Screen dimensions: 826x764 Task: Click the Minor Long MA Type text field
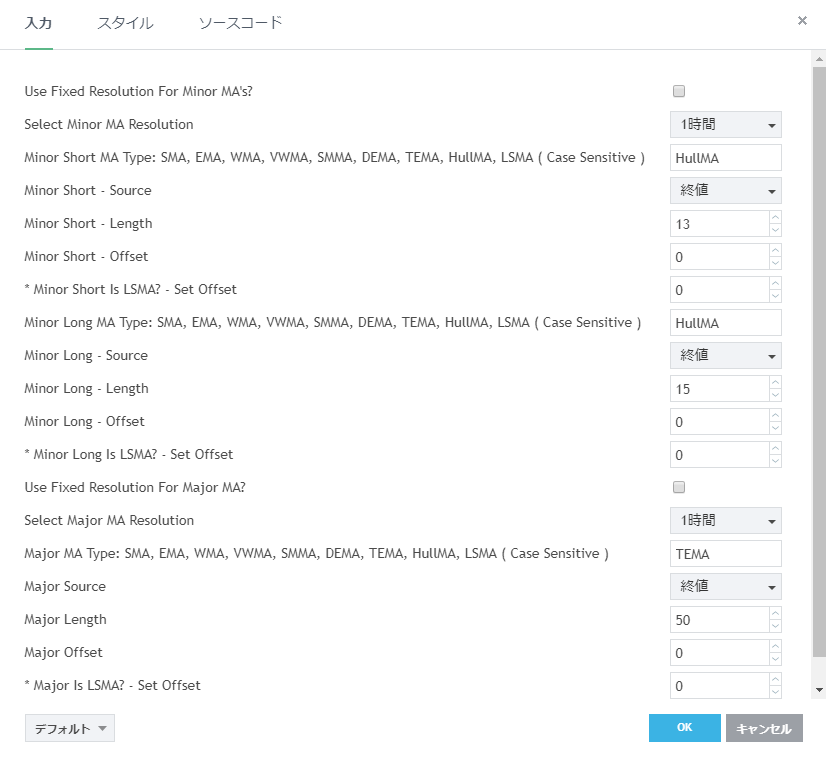725,322
